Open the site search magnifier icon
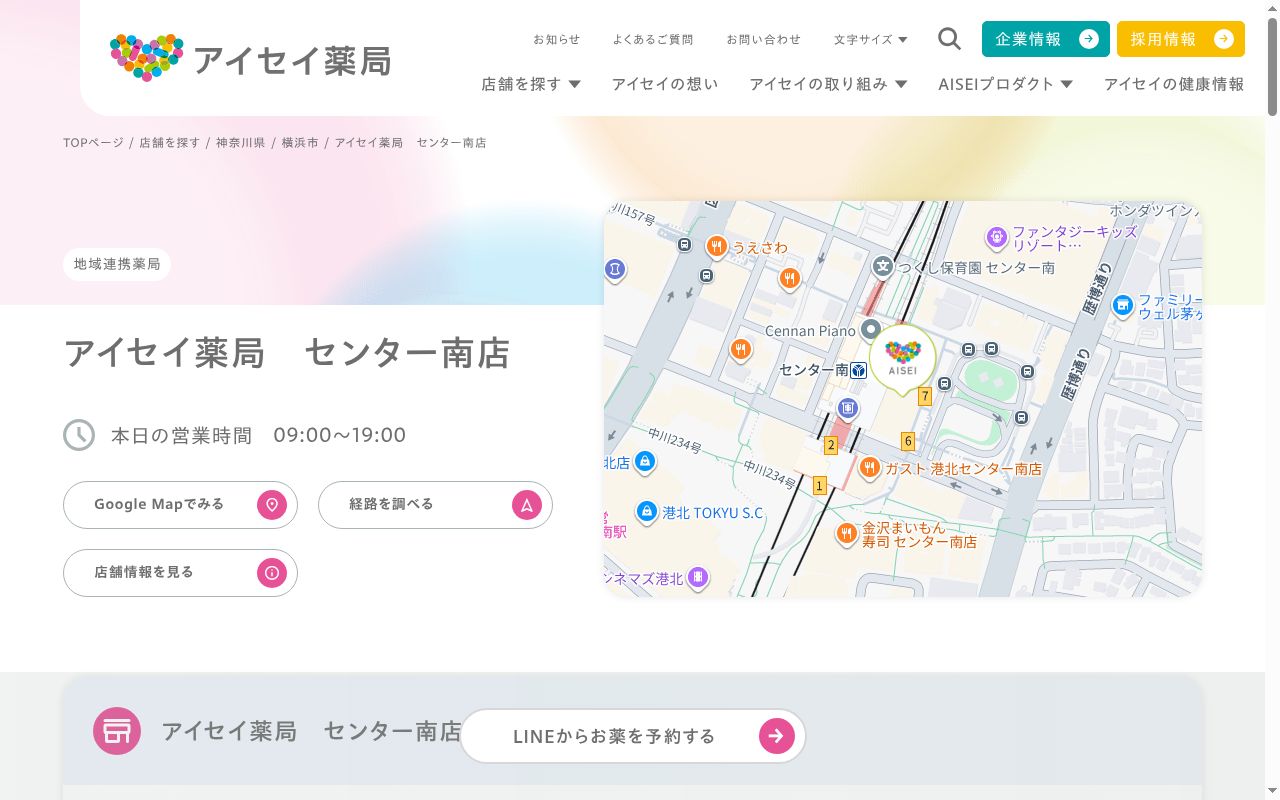The width and height of the screenshot is (1280, 800). point(949,39)
